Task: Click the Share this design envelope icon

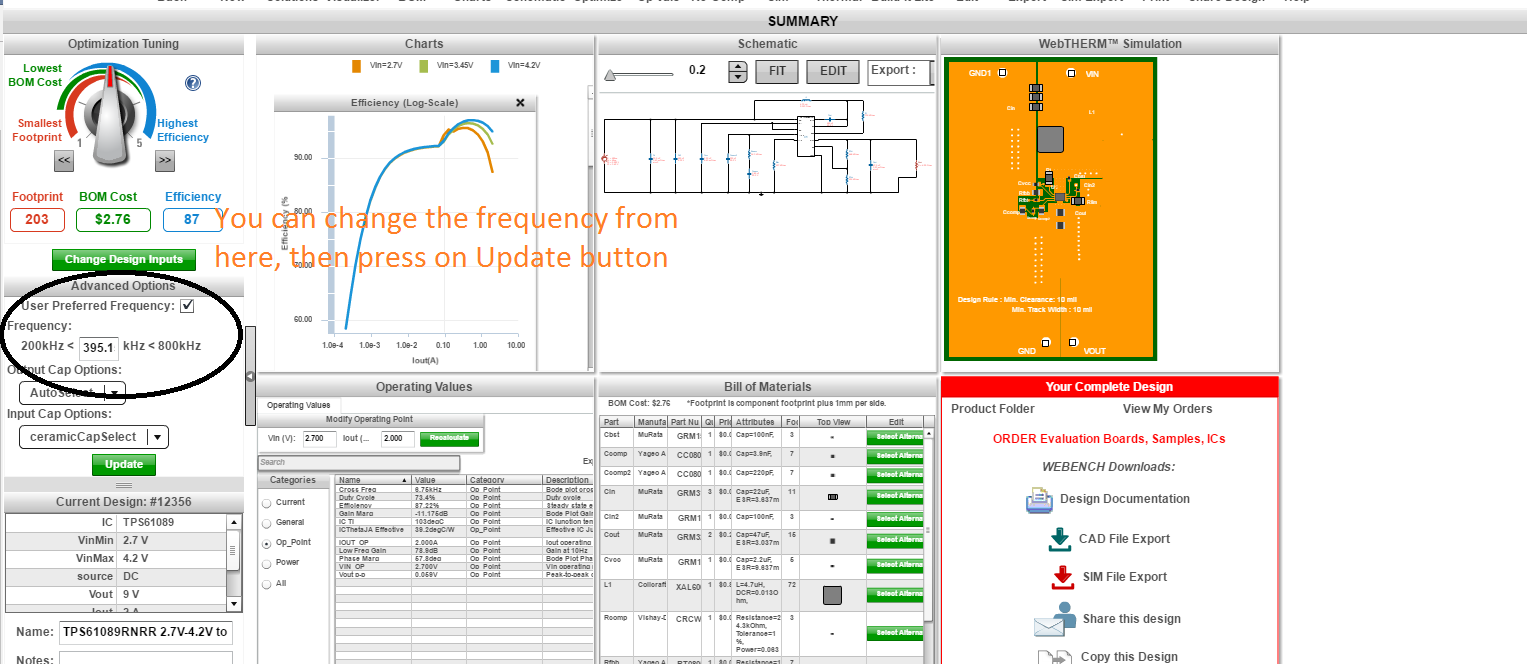Action: click(1054, 620)
